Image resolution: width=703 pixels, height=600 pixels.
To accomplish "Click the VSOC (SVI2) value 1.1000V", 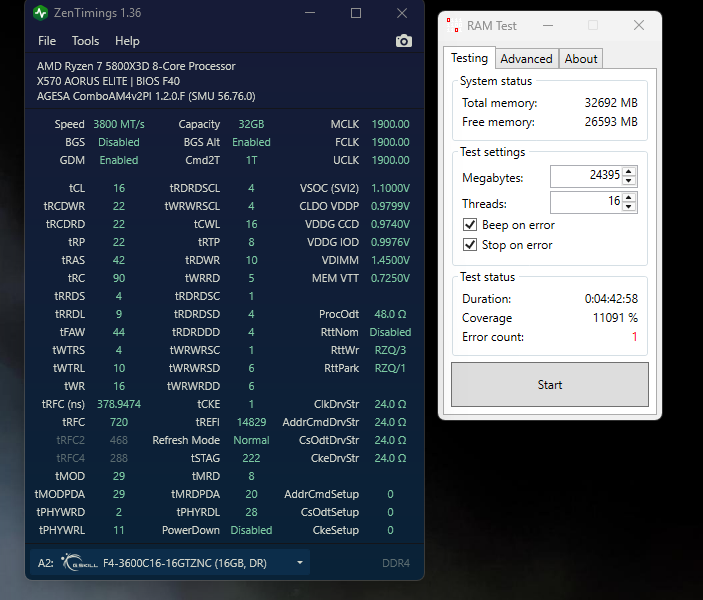I will click(390, 188).
